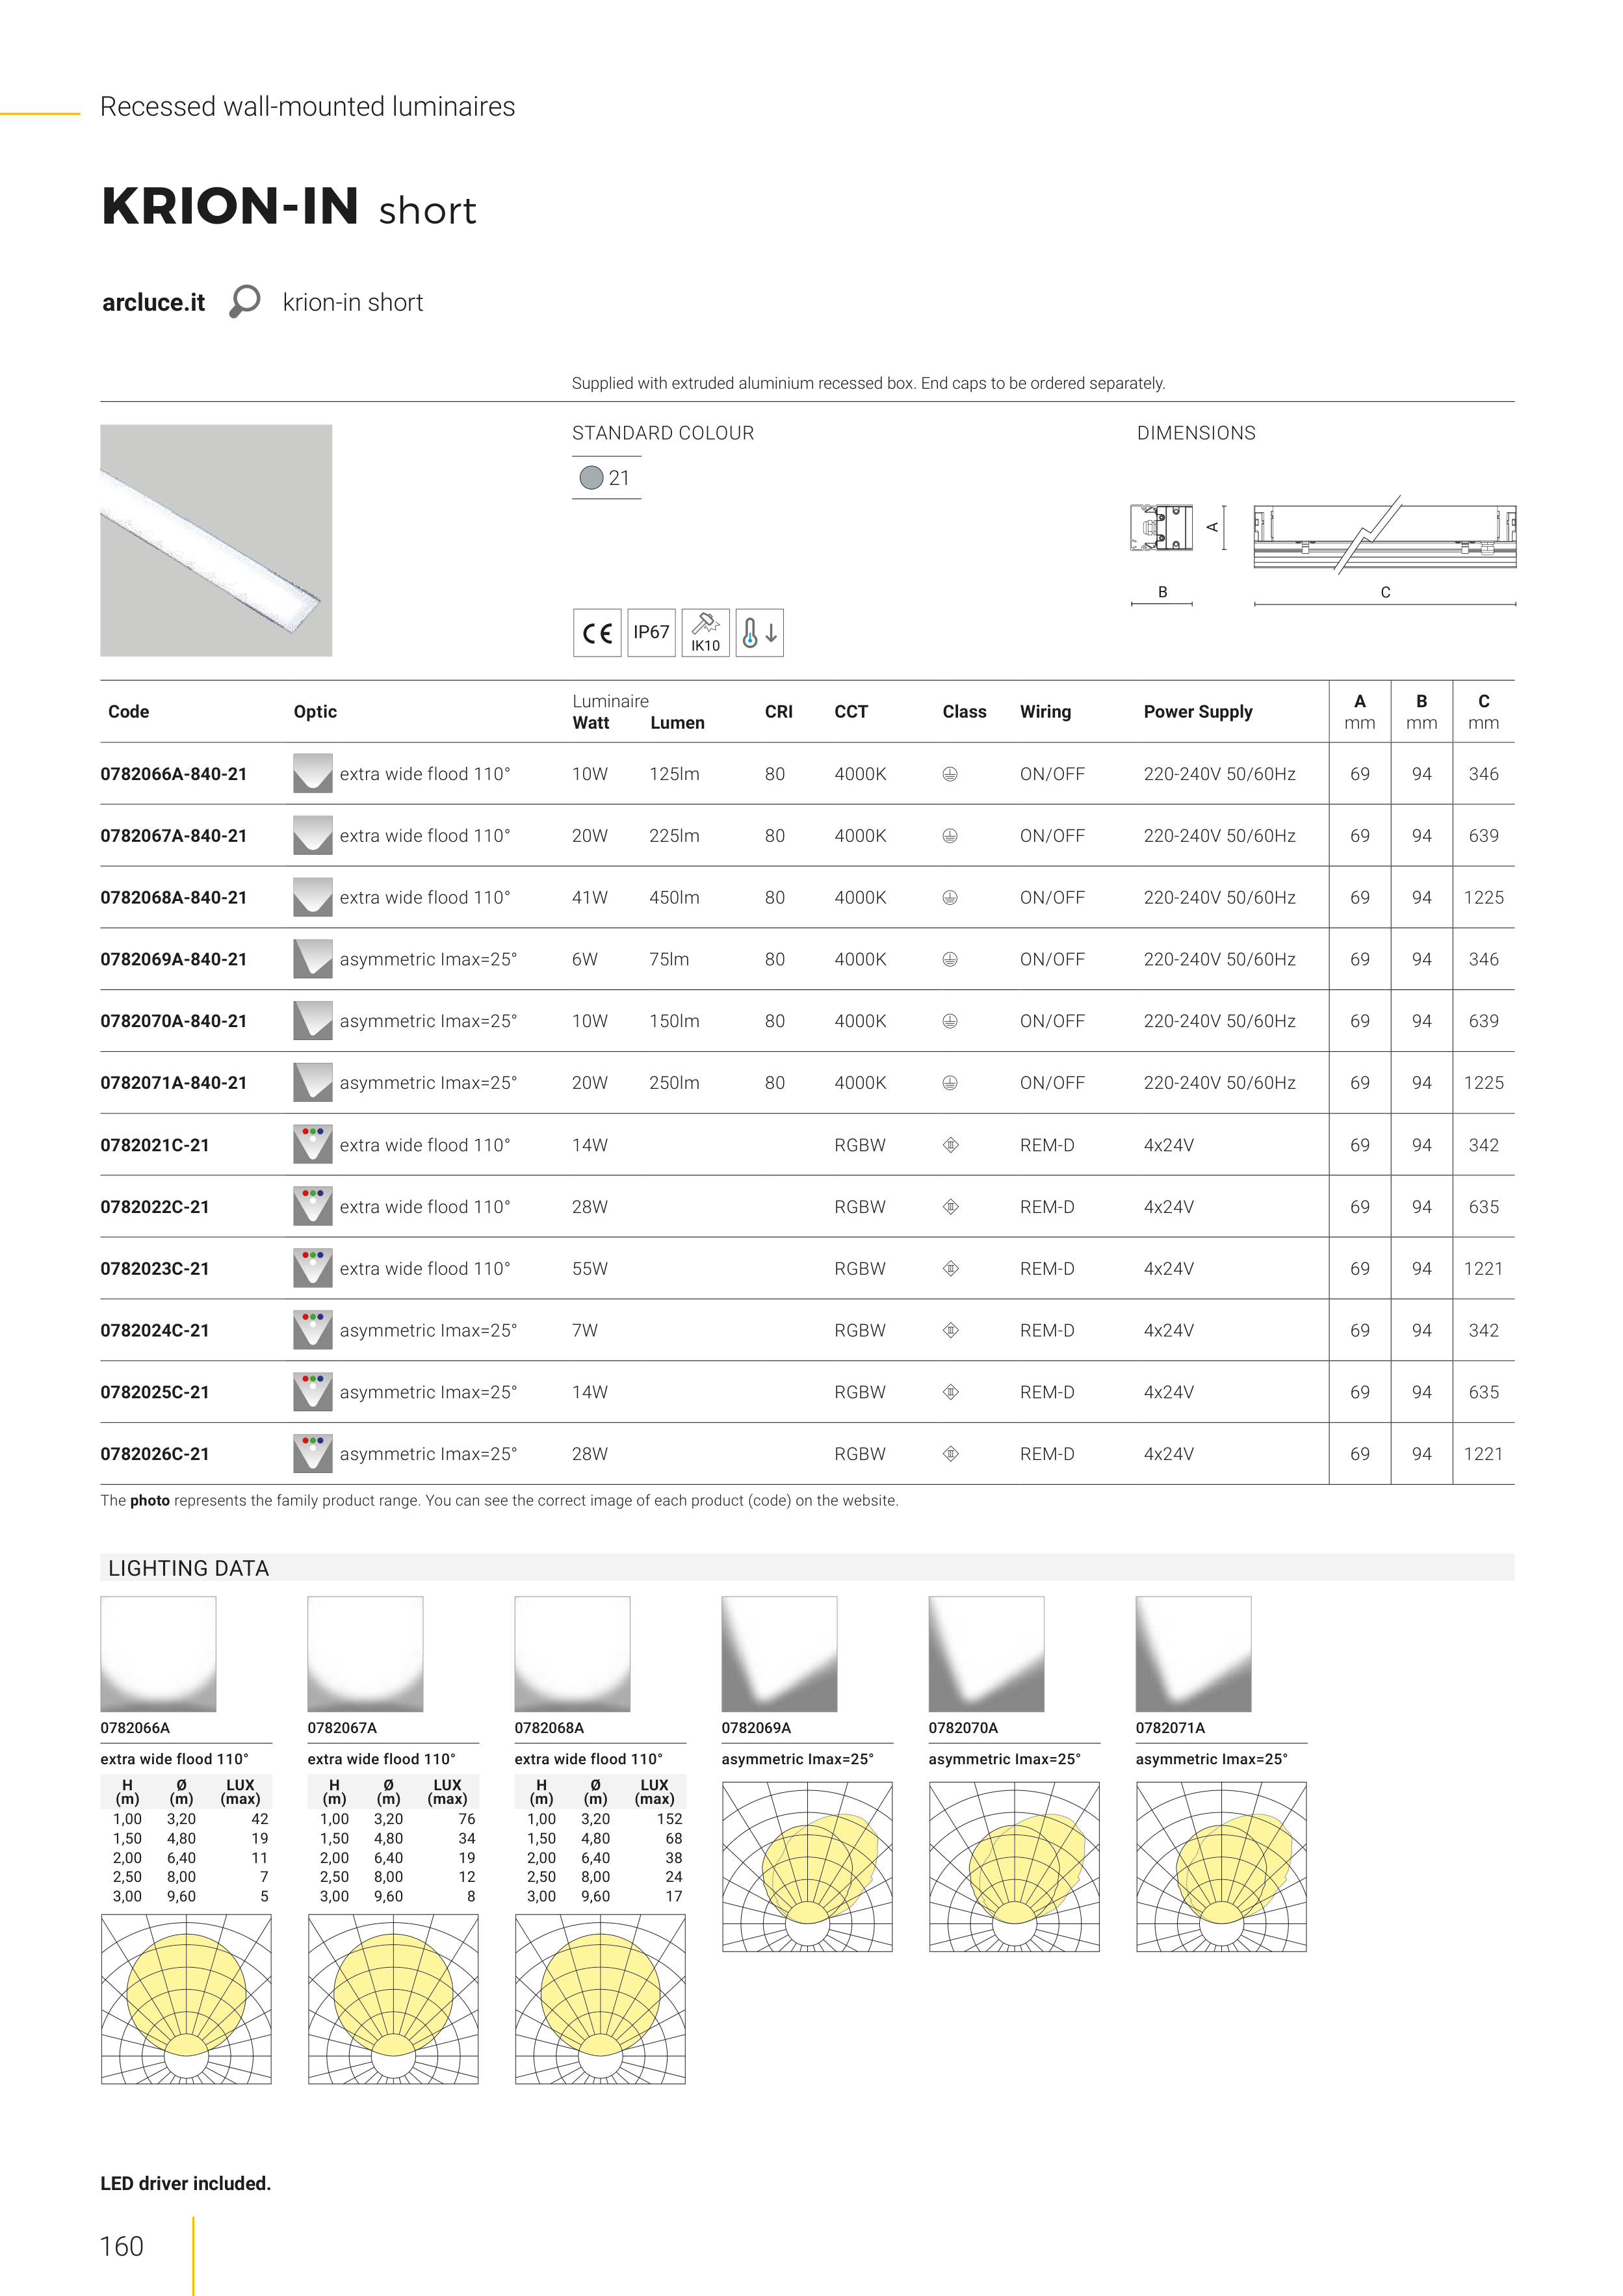Viewport: 1623px width, 2296px height.
Task: Click product code 0782068A-840-21
Action: (173, 898)
